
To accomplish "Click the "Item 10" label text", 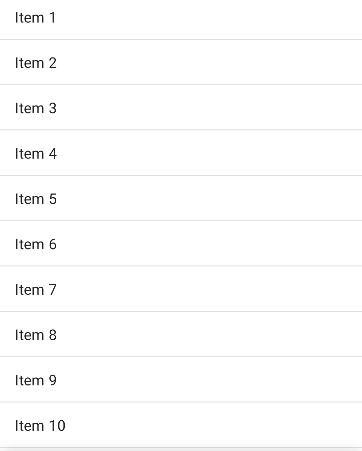I will [x=40, y=426].
